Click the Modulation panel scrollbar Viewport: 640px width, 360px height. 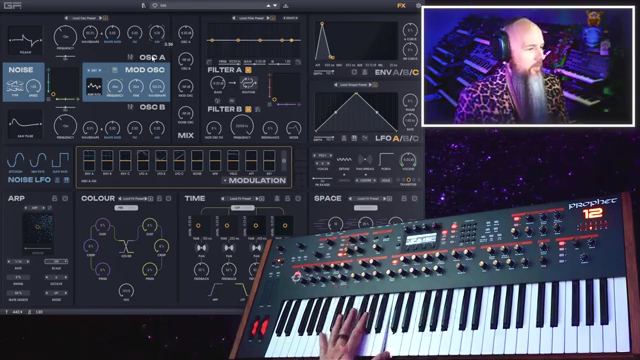(284, 161)
